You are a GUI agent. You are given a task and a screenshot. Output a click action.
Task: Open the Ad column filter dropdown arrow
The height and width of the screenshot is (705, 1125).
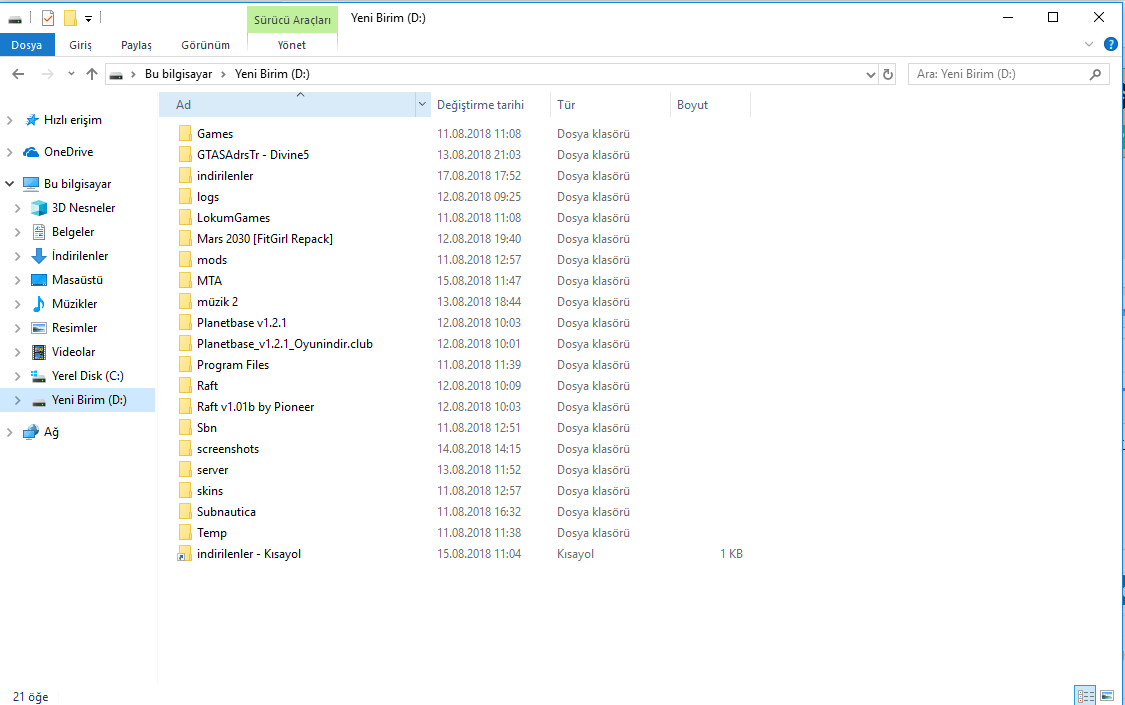422,105
